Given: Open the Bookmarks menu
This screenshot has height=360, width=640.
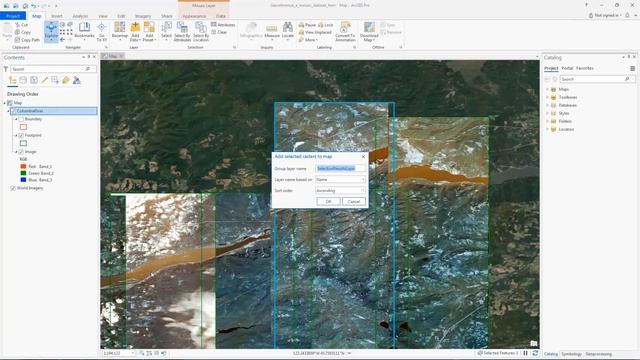Looking at the screenshot, I should (x=84, y=31).
